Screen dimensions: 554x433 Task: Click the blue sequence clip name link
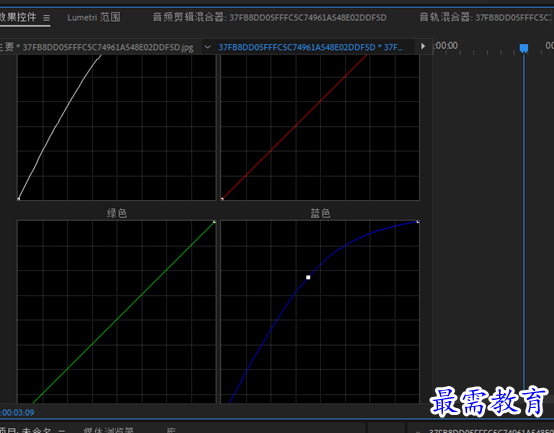pos(310,47)
